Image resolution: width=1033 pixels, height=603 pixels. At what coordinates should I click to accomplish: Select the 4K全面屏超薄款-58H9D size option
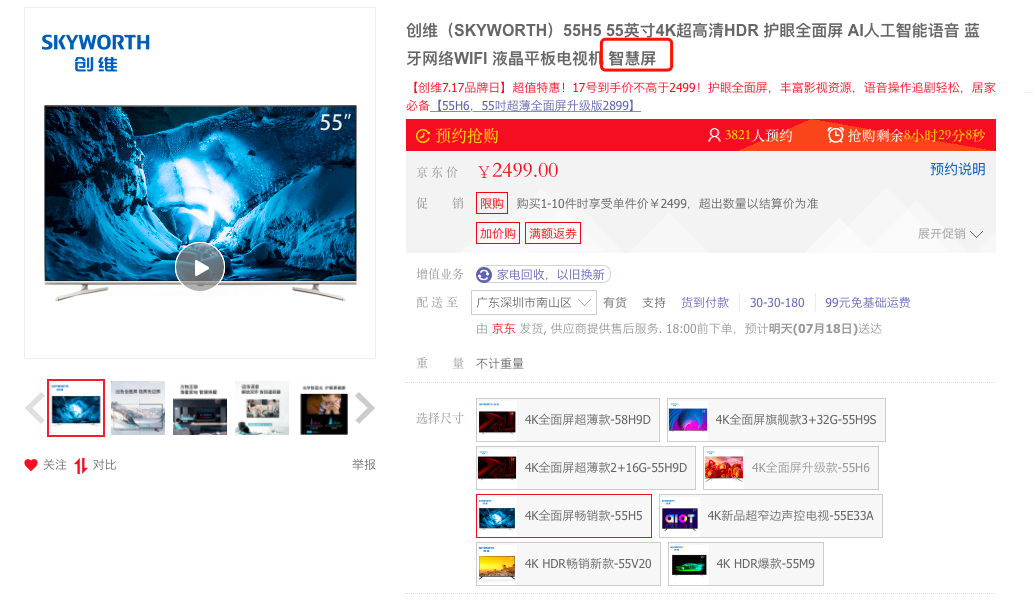click(566, 420)
